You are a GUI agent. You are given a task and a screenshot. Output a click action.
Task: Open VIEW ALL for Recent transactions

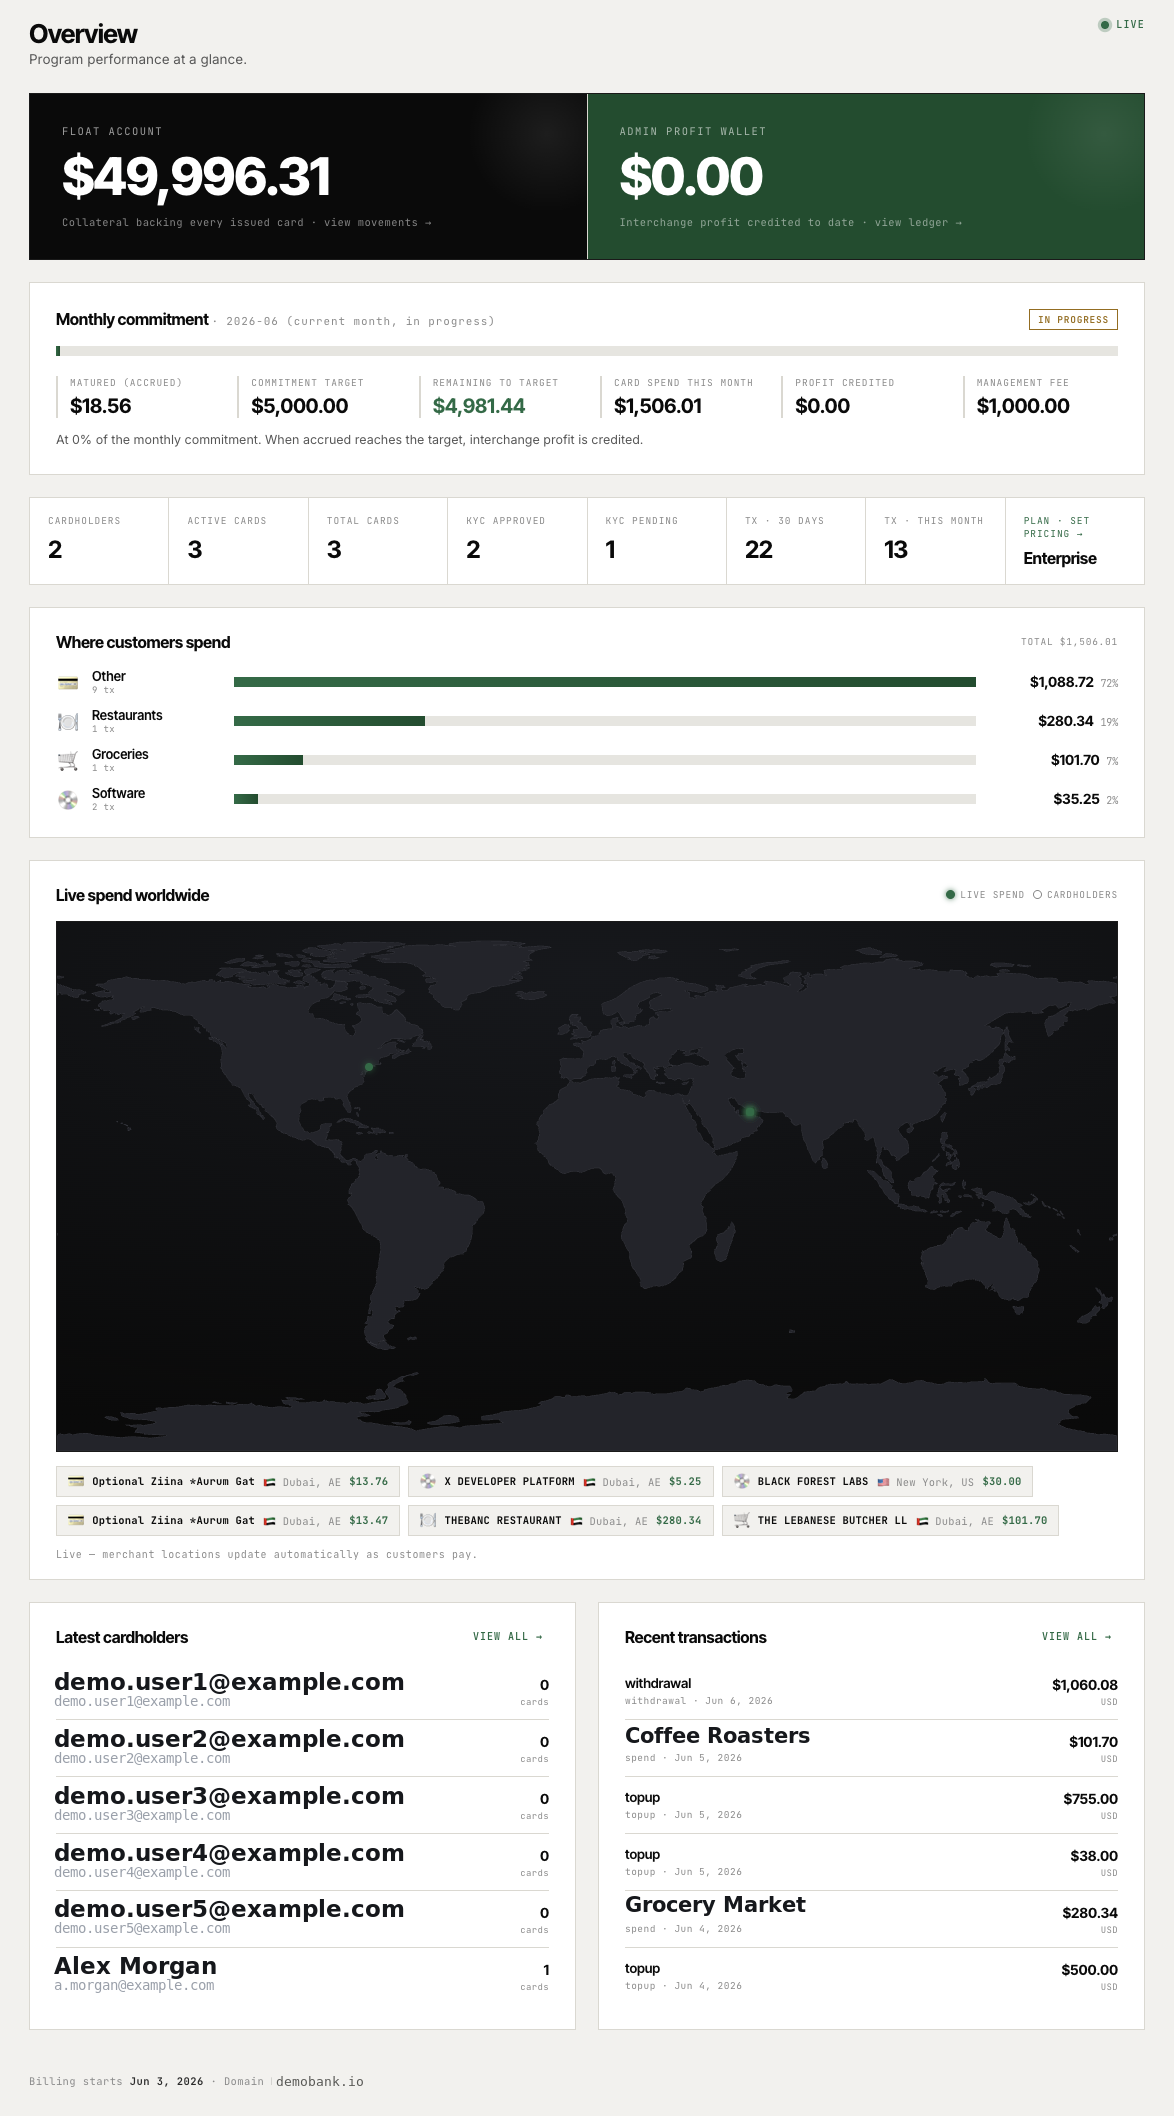(x=1077, y=1637)
